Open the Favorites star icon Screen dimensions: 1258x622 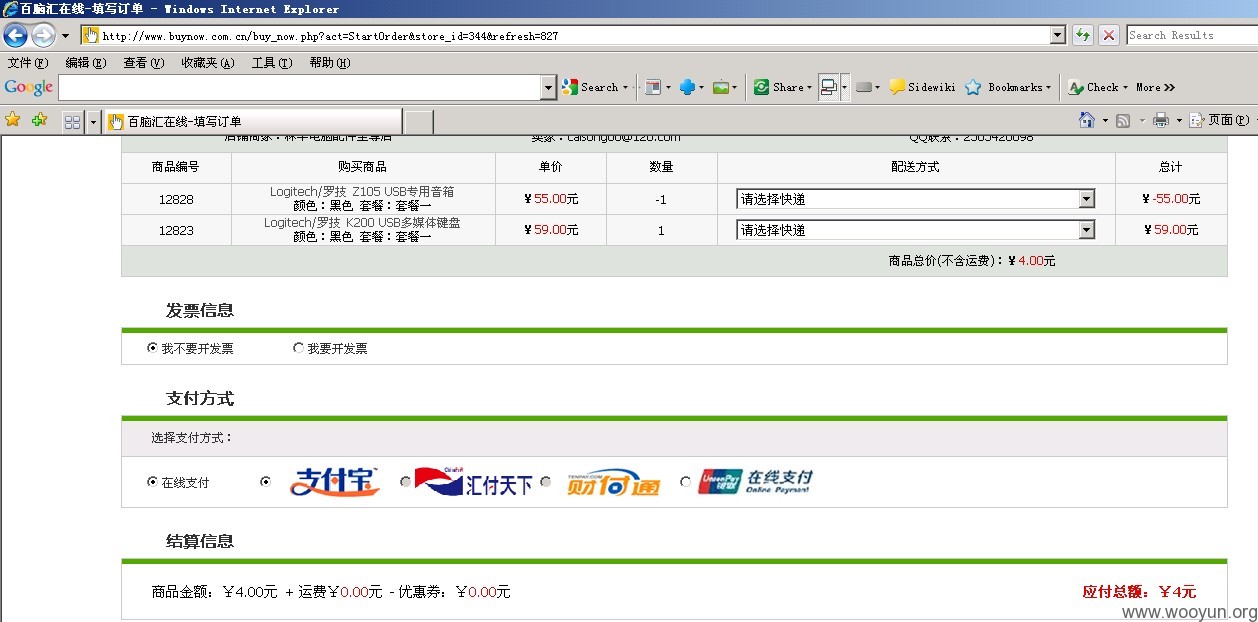point(13,120)
